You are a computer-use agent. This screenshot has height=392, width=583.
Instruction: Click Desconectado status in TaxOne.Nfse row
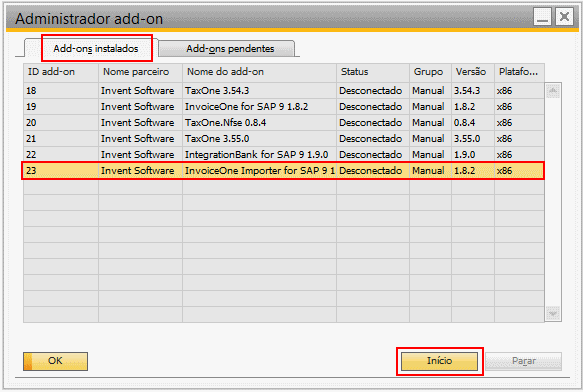tap(373, 123)
